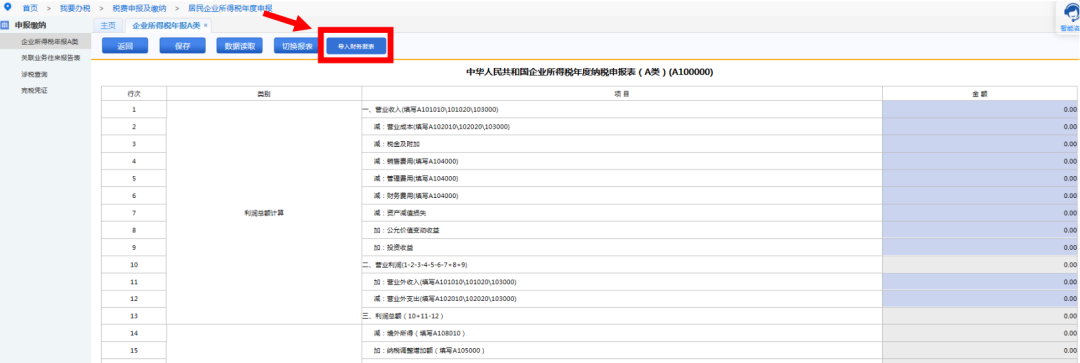This screenshot has height=363, width=1080.
Task: Click item text 三、利润总额(10+11-12)
Action: 405,316
